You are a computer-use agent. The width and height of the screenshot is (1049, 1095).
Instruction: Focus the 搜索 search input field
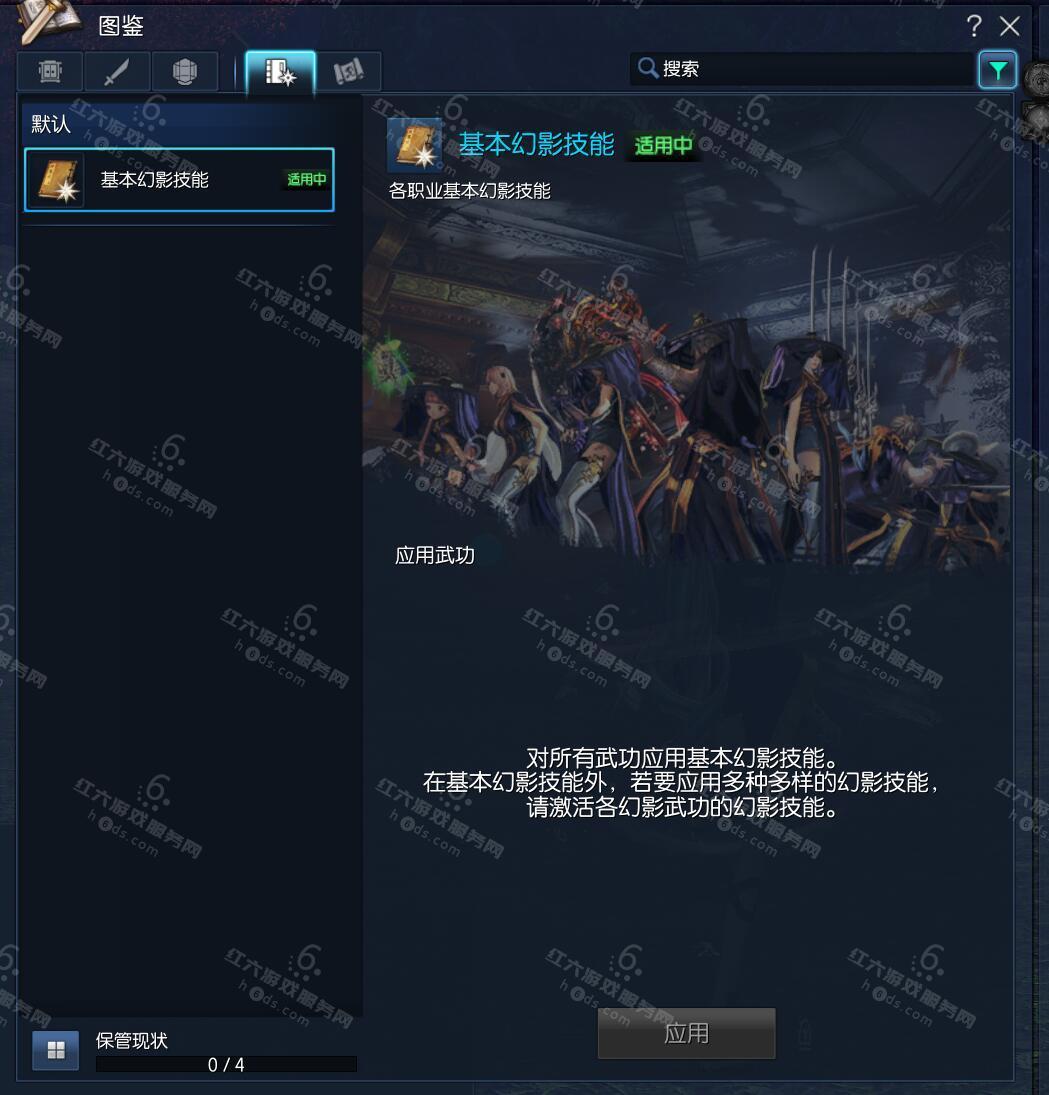pos(802,68)
